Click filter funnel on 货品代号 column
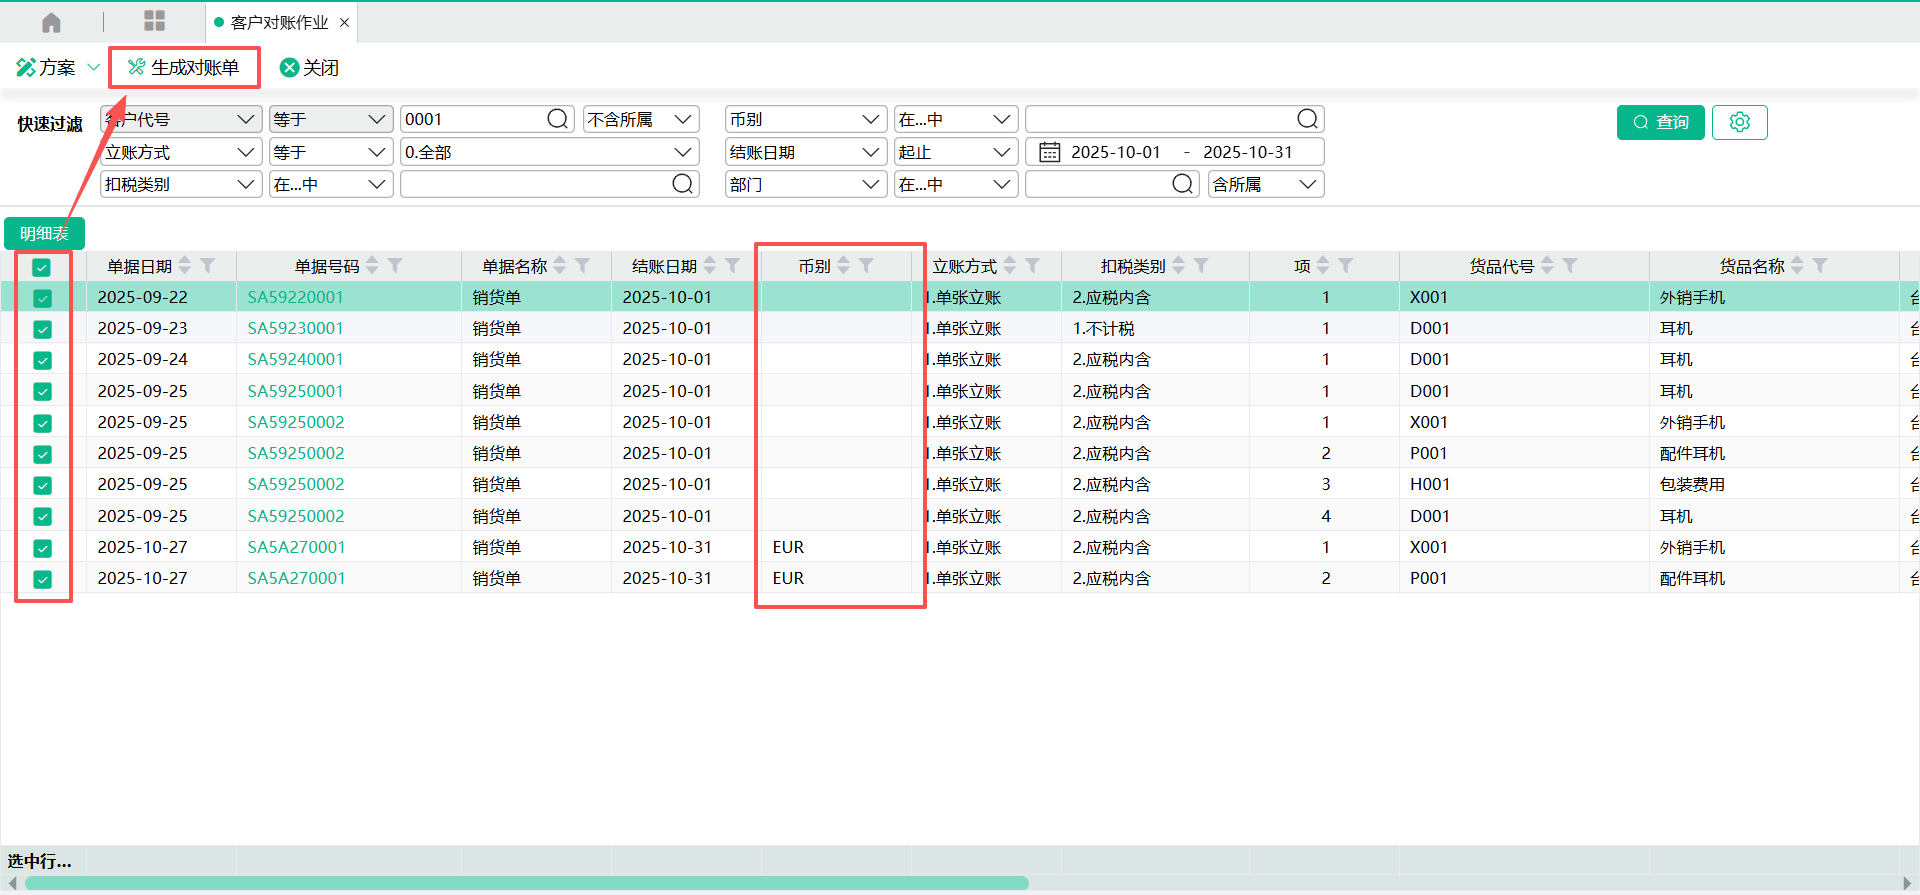 click(1570, 266)
